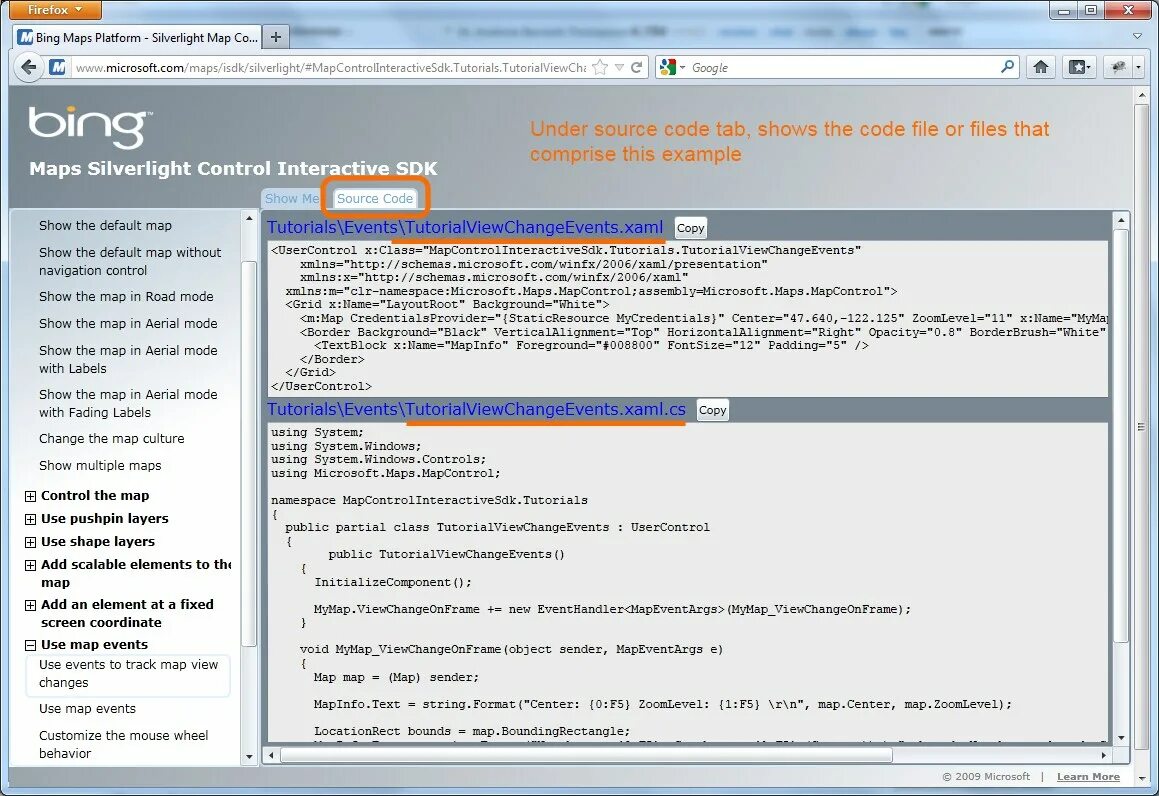Expand the Use shape layers section
Viewport: 1159px width, 796px height.
30,542
